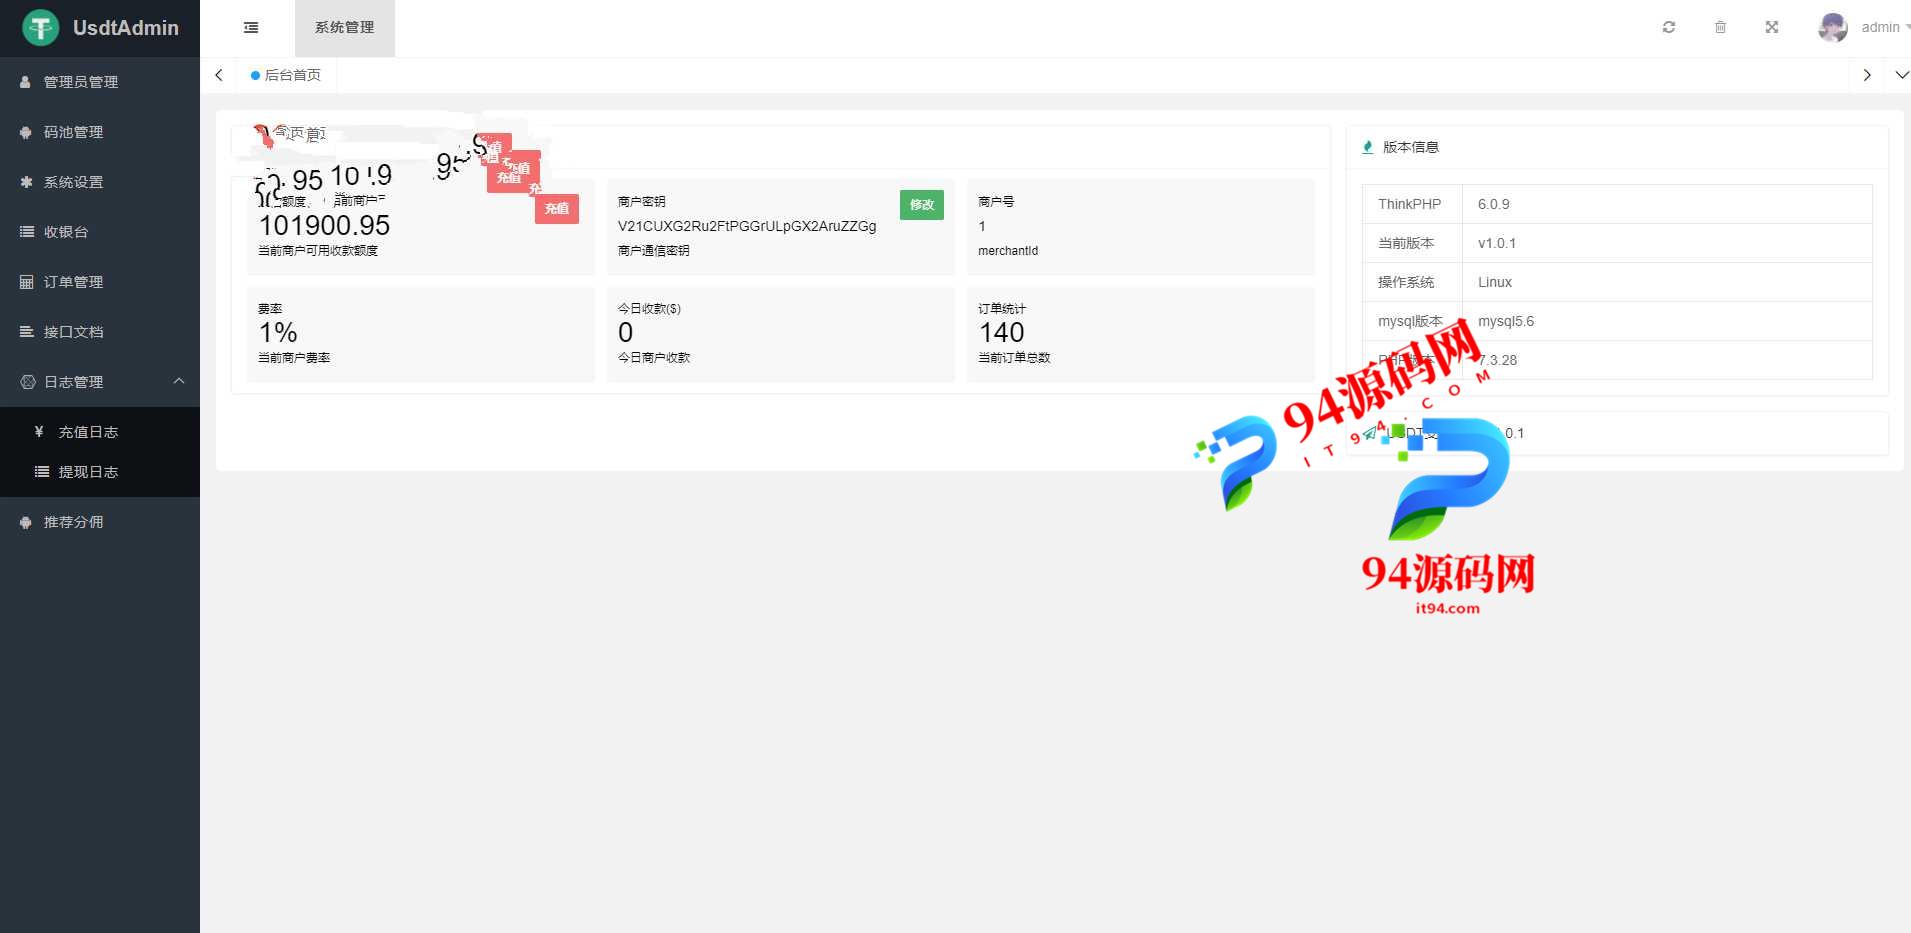Screen dimensions: 1911x933
Task: Click the 费率 value 1%
Action: point(278,333)
